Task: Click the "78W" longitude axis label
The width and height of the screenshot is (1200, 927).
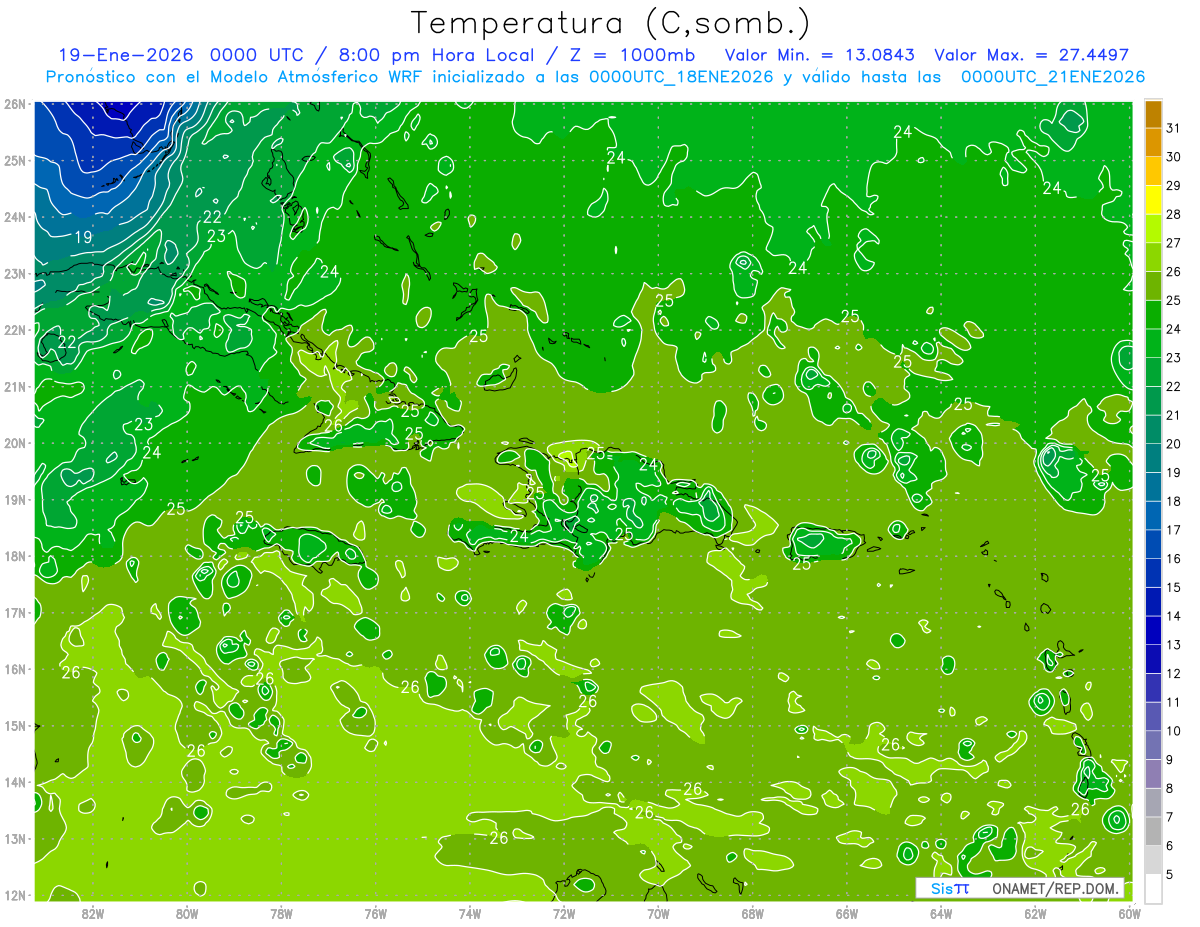Action: point(281,912)
